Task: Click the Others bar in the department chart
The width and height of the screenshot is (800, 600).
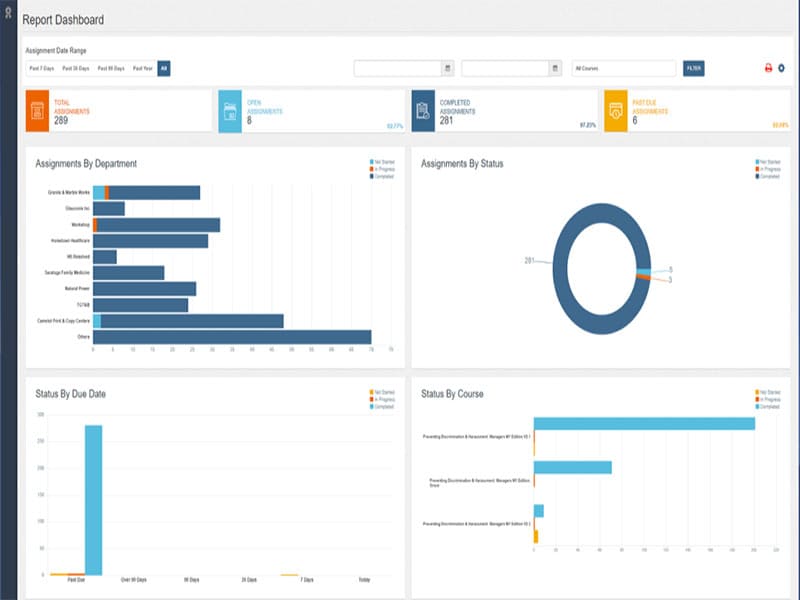Action: click(231, 337)
